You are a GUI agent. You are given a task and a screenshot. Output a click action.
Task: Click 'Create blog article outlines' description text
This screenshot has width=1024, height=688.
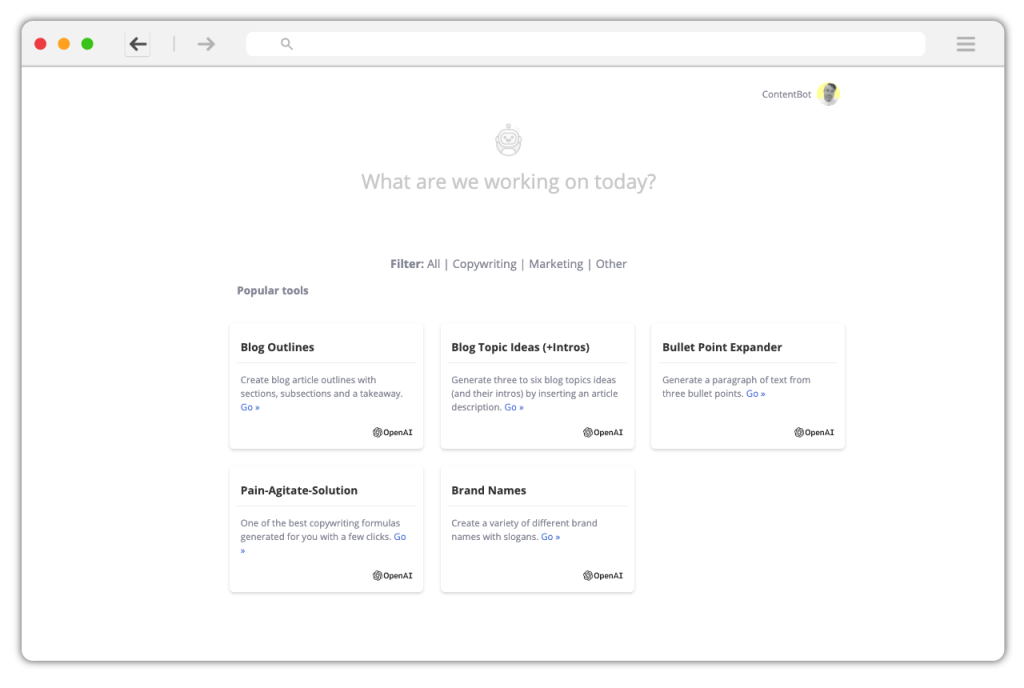tap(321, 386)
